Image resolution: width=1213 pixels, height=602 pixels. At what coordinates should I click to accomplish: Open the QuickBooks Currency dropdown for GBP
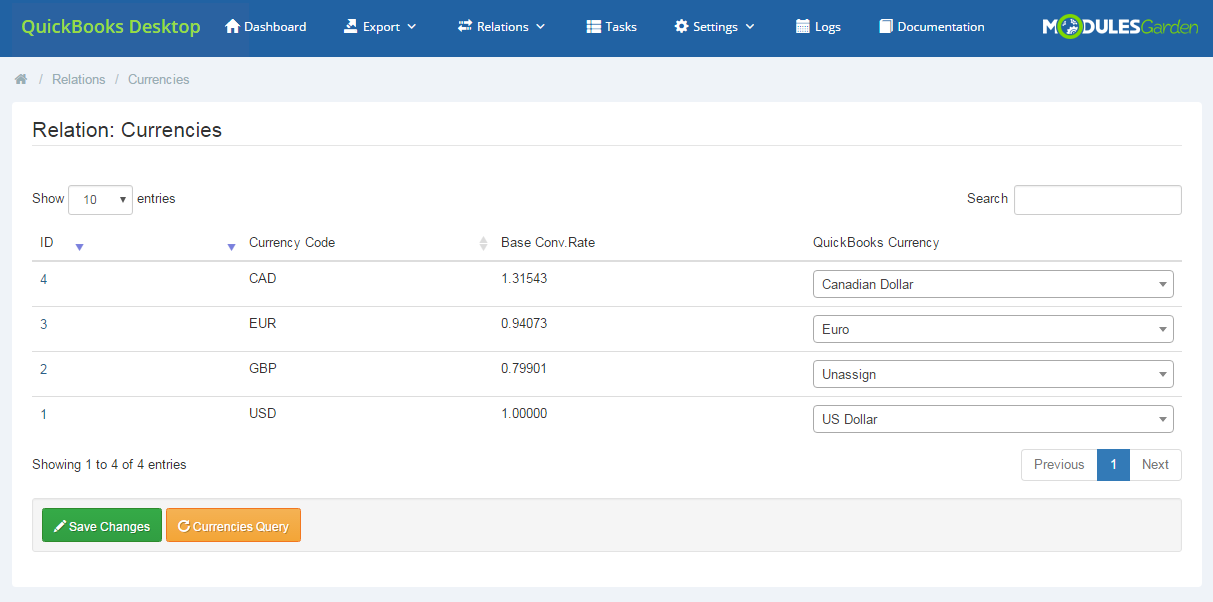point(992,373)
